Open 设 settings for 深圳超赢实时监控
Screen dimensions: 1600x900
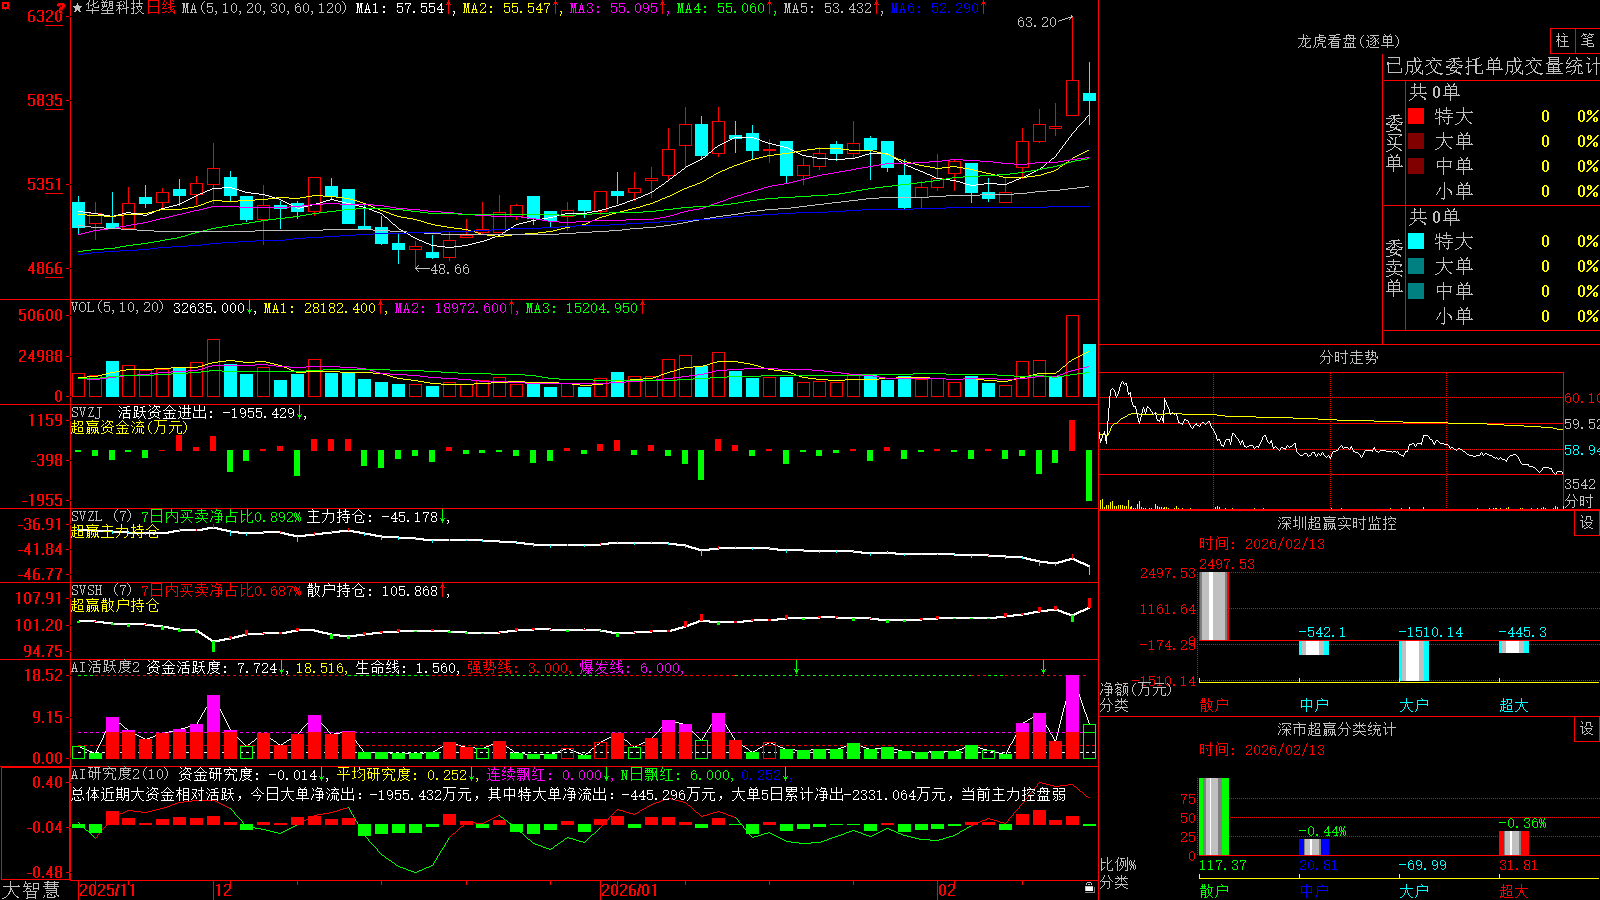coord(1587,523)
